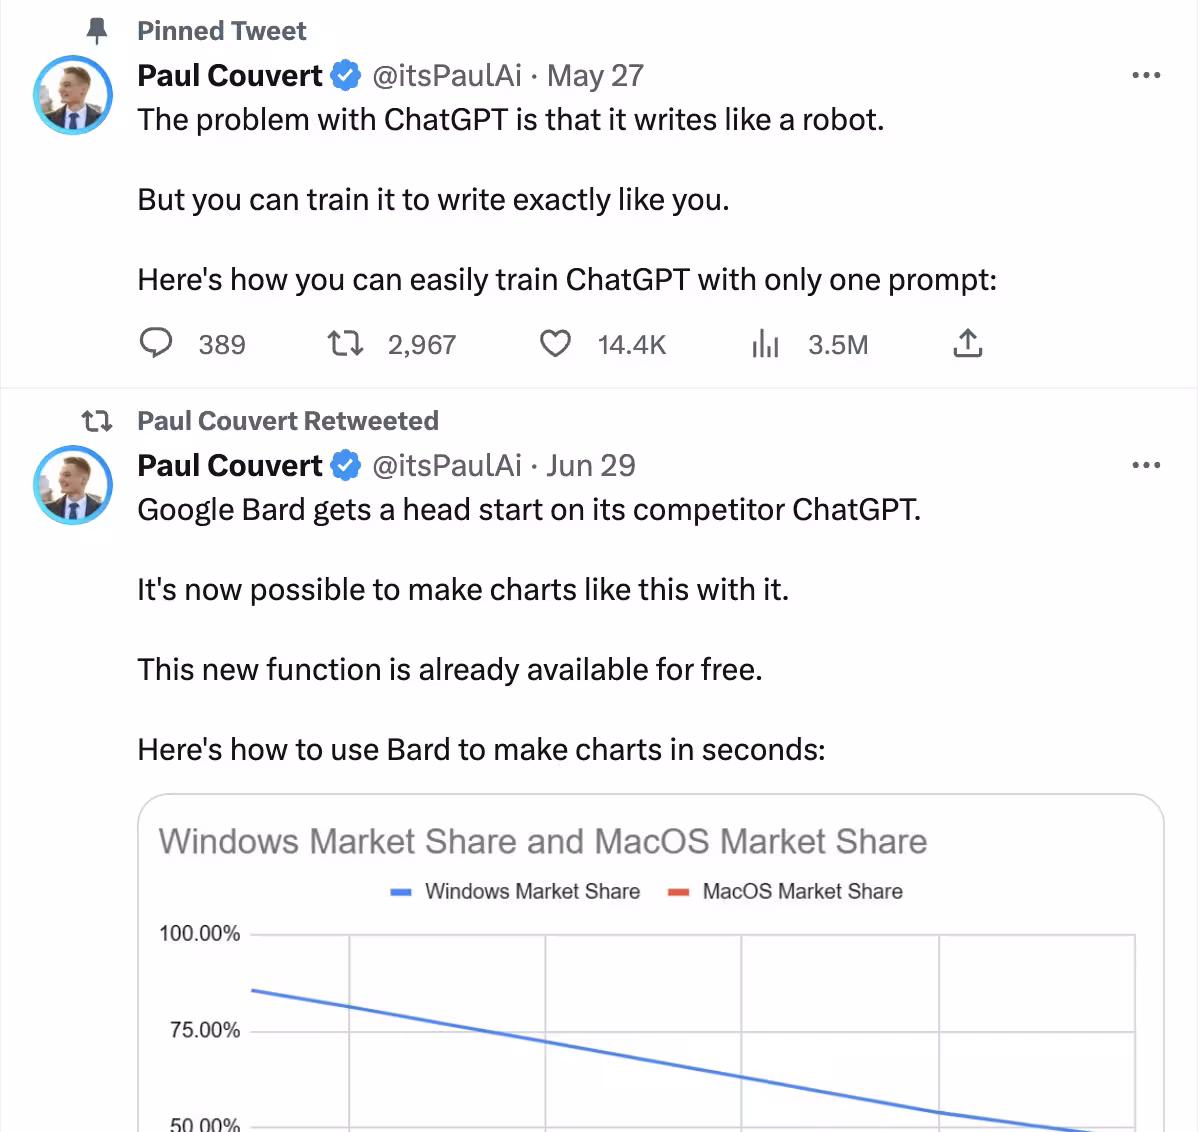Open more options menu on Google Bard tweet
This screenshot has width=1198, height=1132.
(1145, 465)
